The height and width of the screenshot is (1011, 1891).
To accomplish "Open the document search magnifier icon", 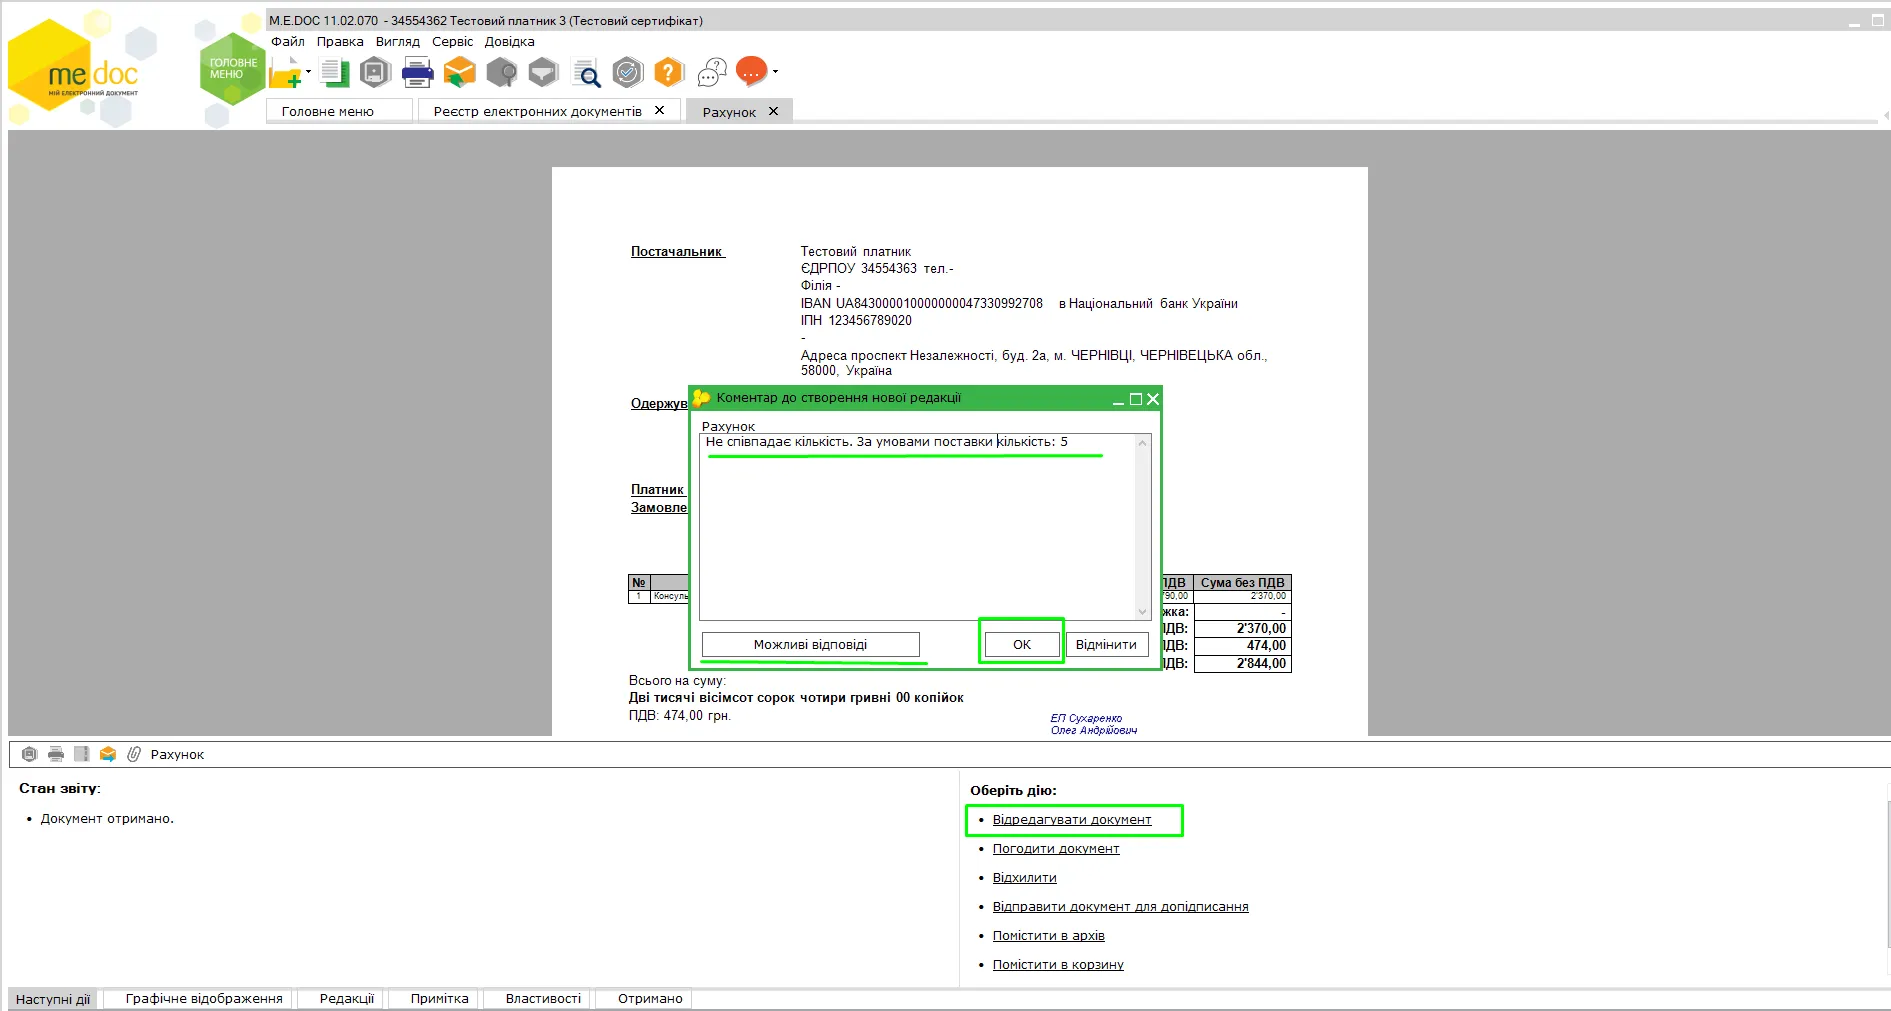I will (x=585, y=73).
